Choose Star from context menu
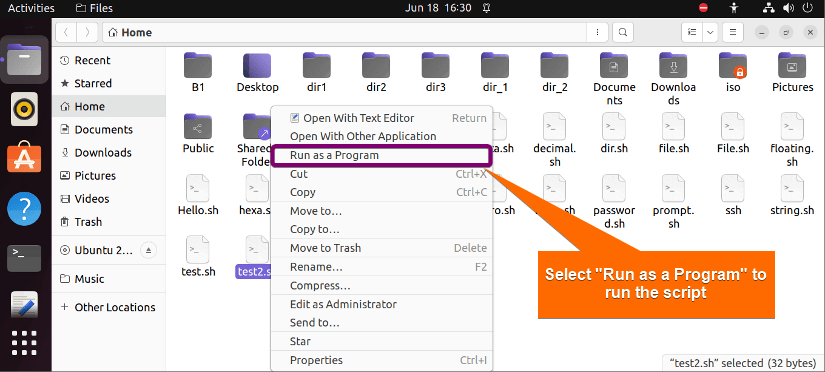Viewport: 825px width, 372px height. point(381,341)
